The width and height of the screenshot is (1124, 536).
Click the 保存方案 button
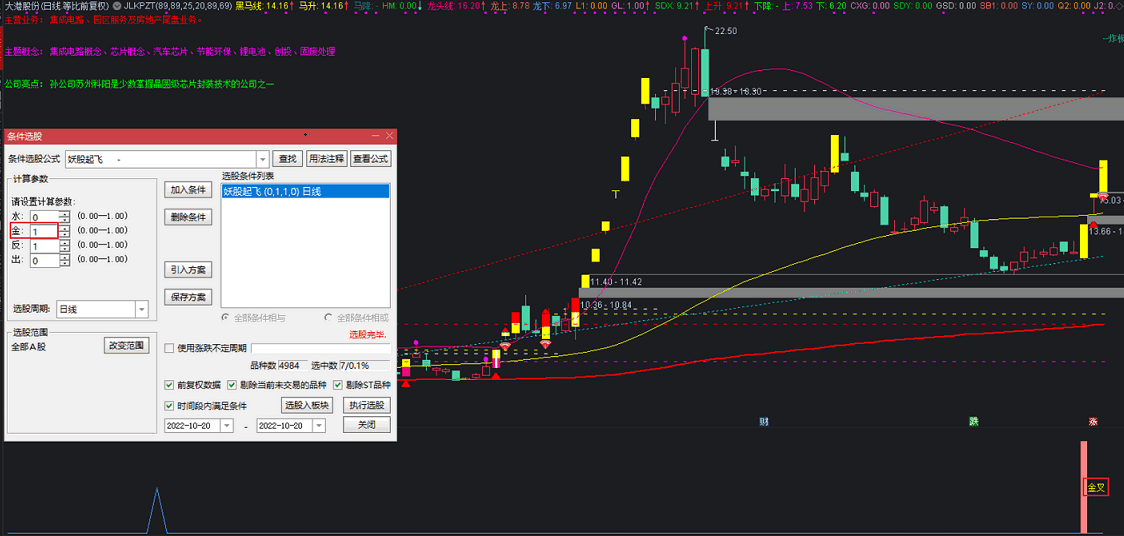coord(188,297)
